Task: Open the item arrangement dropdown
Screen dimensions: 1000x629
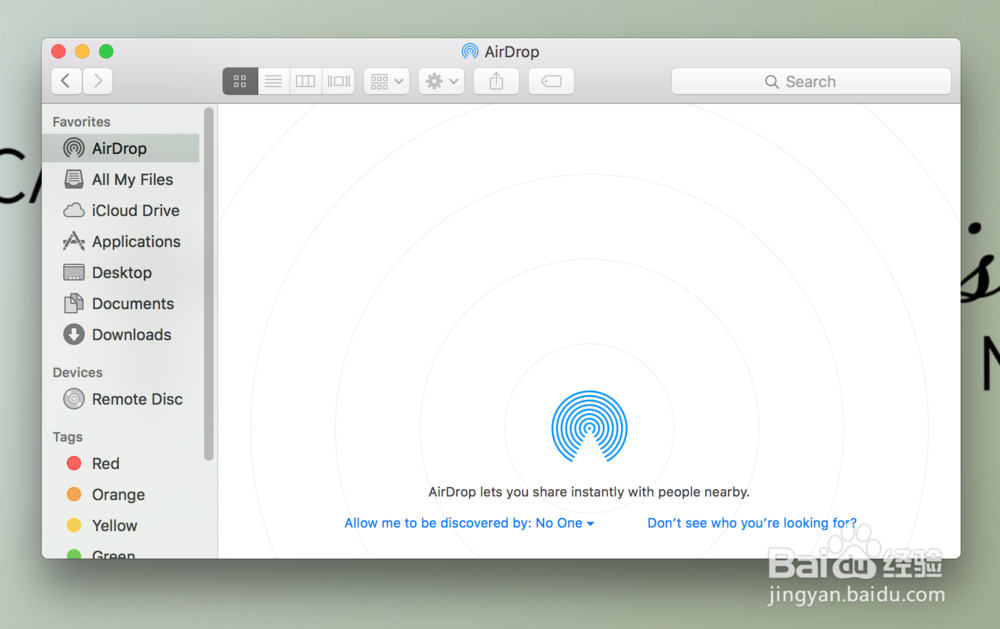Action: coord(386,81)
